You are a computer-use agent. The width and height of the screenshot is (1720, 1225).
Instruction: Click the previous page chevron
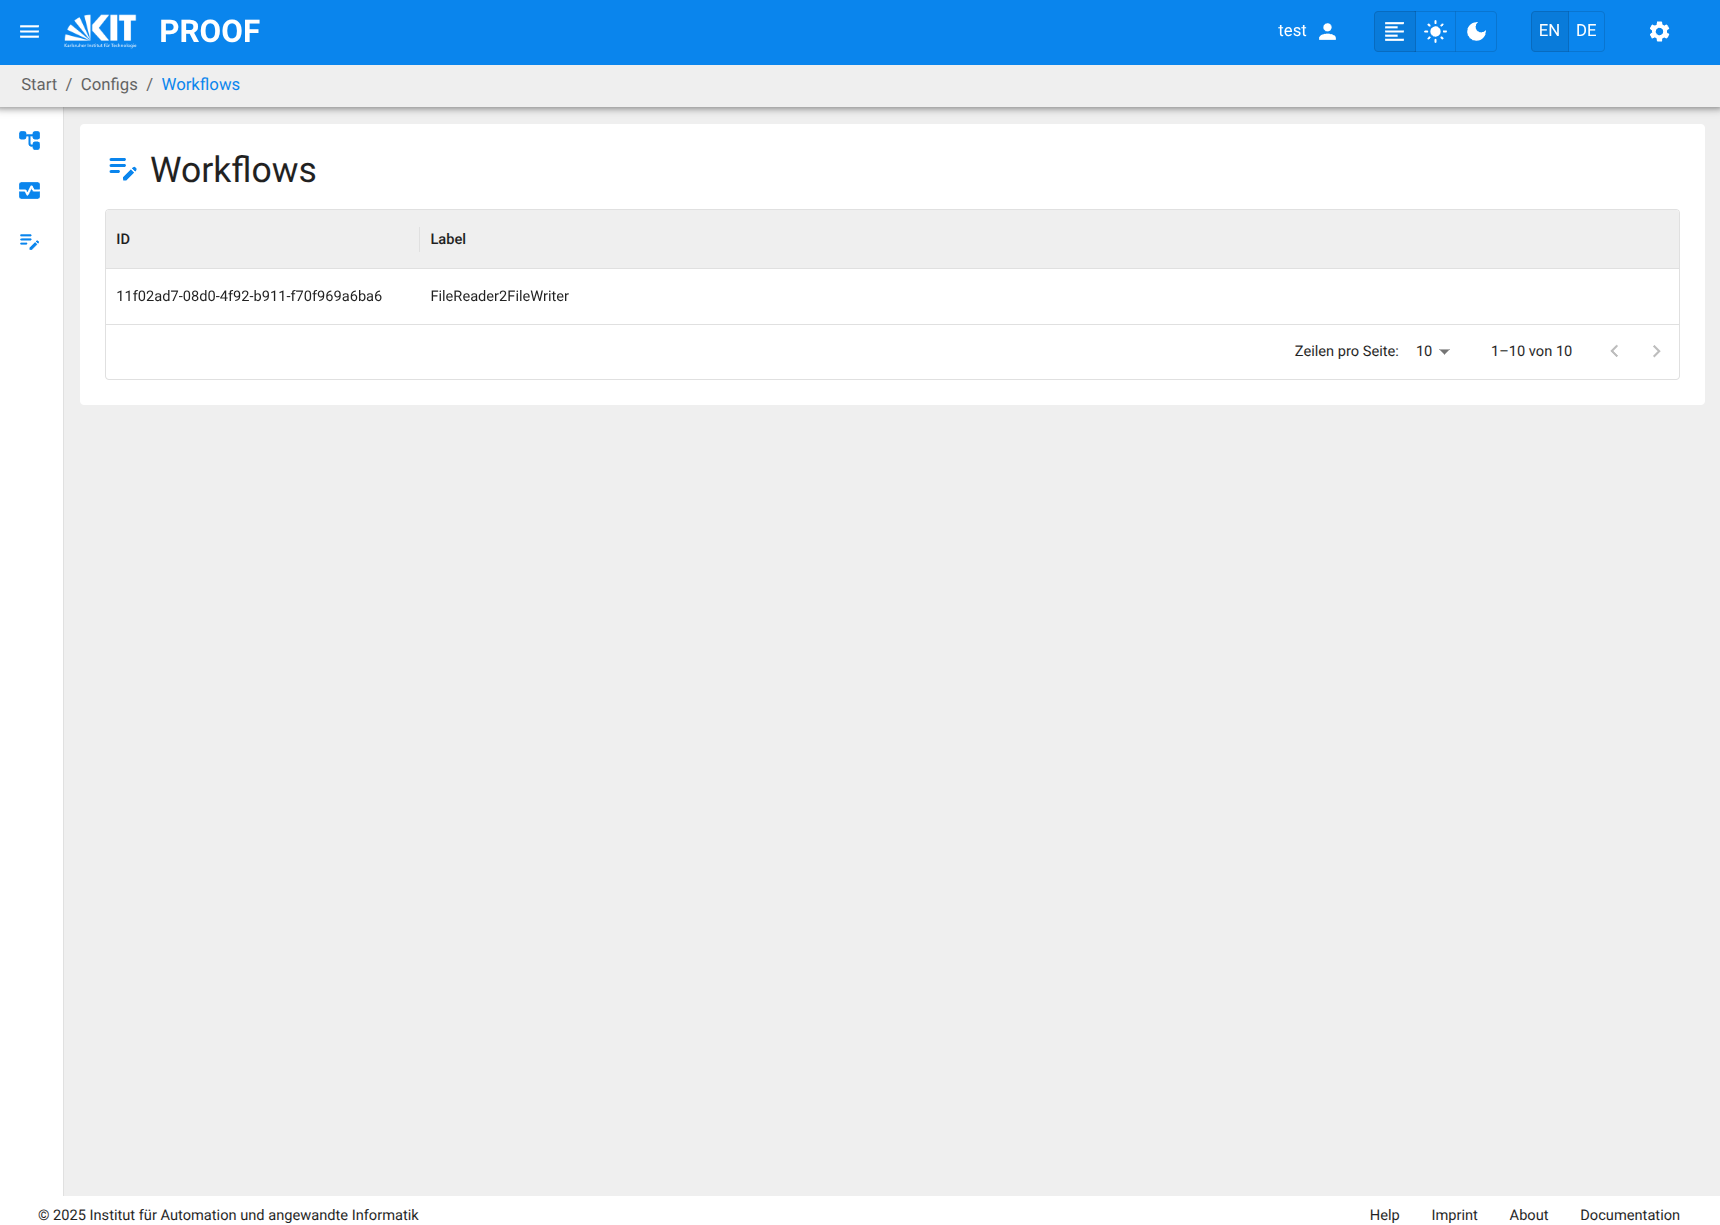tap(1615, 351)
